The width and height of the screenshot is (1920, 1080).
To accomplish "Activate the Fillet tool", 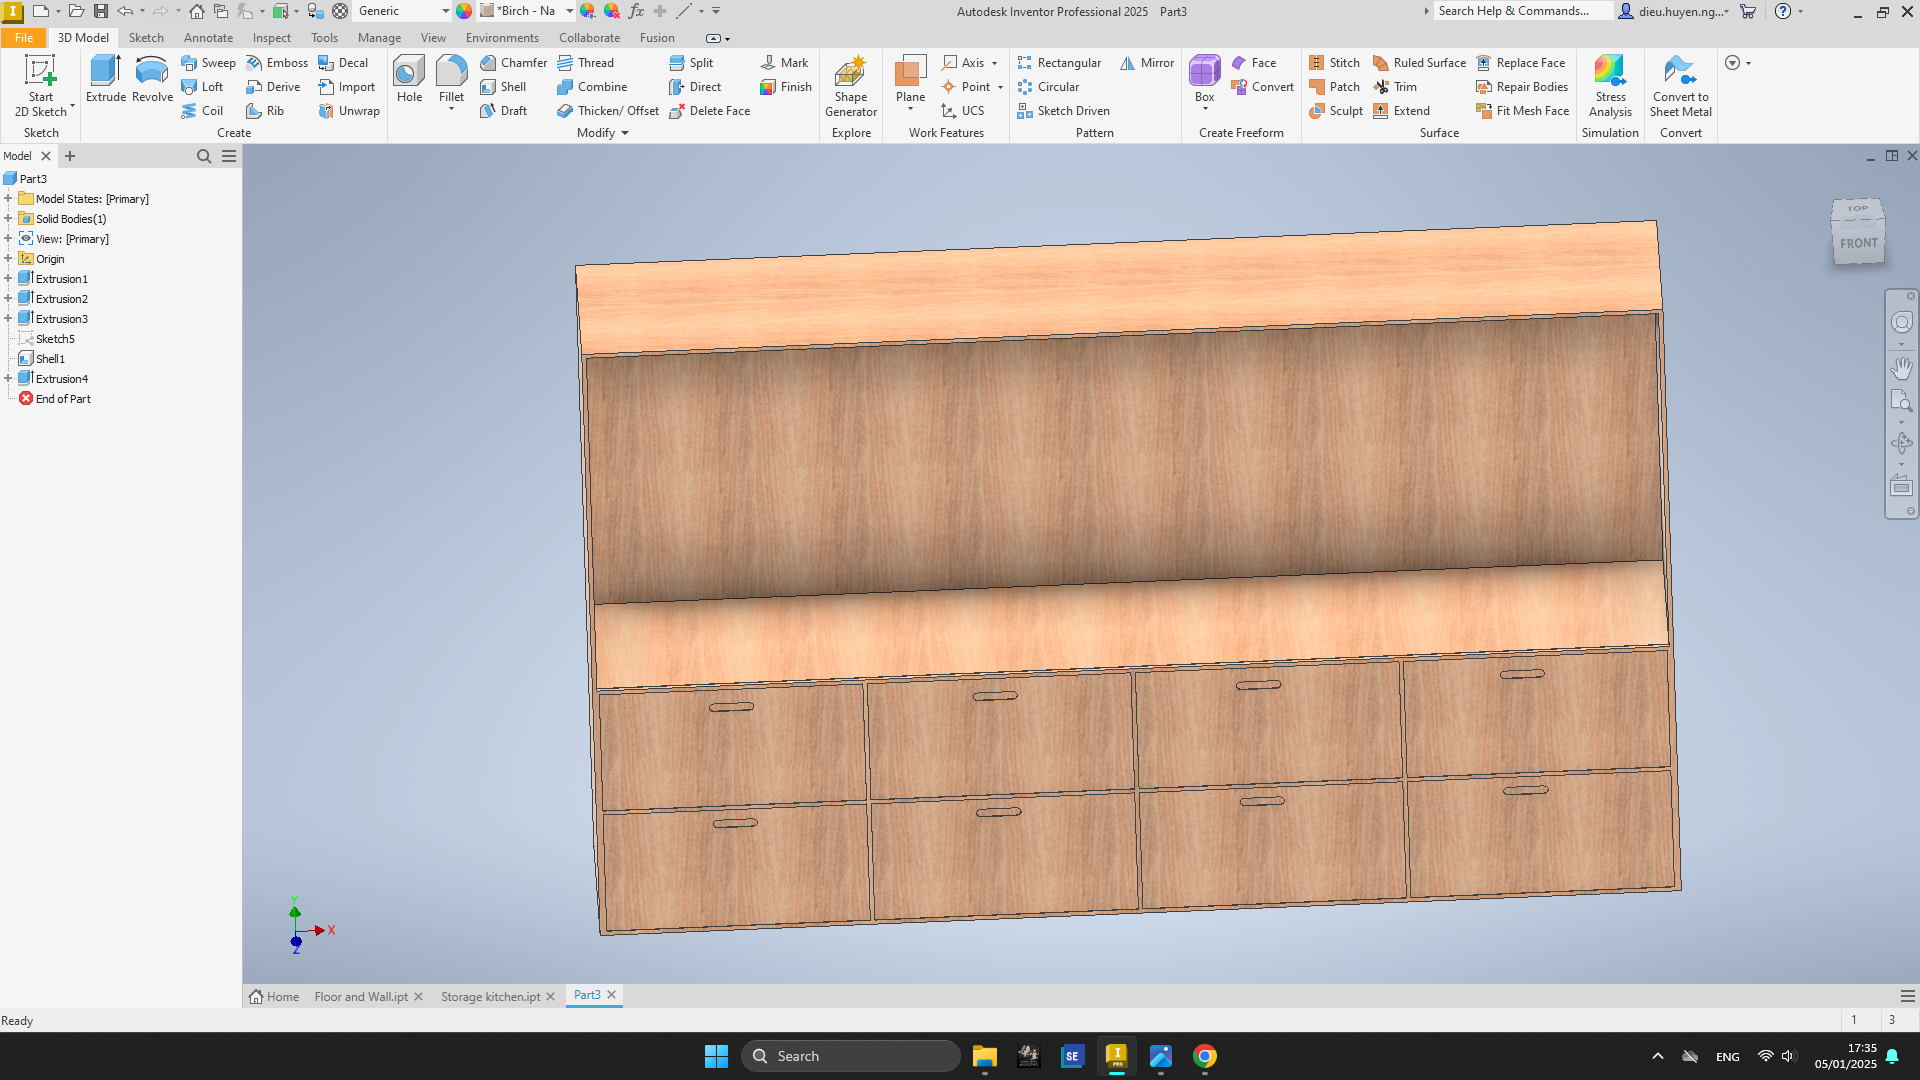I will (x=451, y=79).
